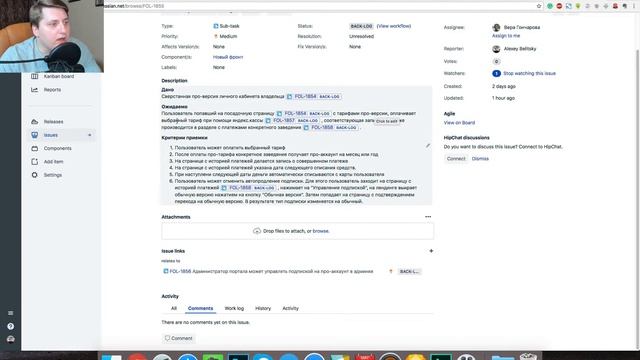Screen dimensions: 640x360
Task: Click the first green browser extension icon
Action: point(550,6)
